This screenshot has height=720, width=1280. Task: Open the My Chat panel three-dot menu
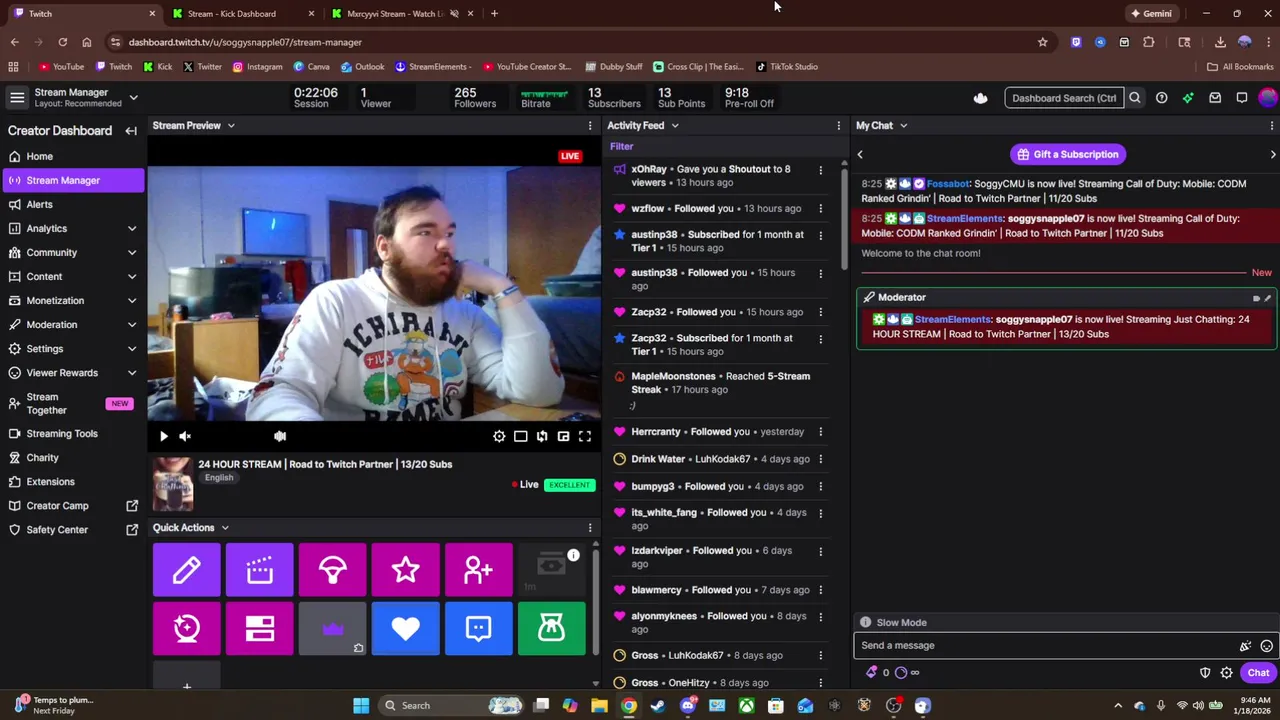point(1272,126)
